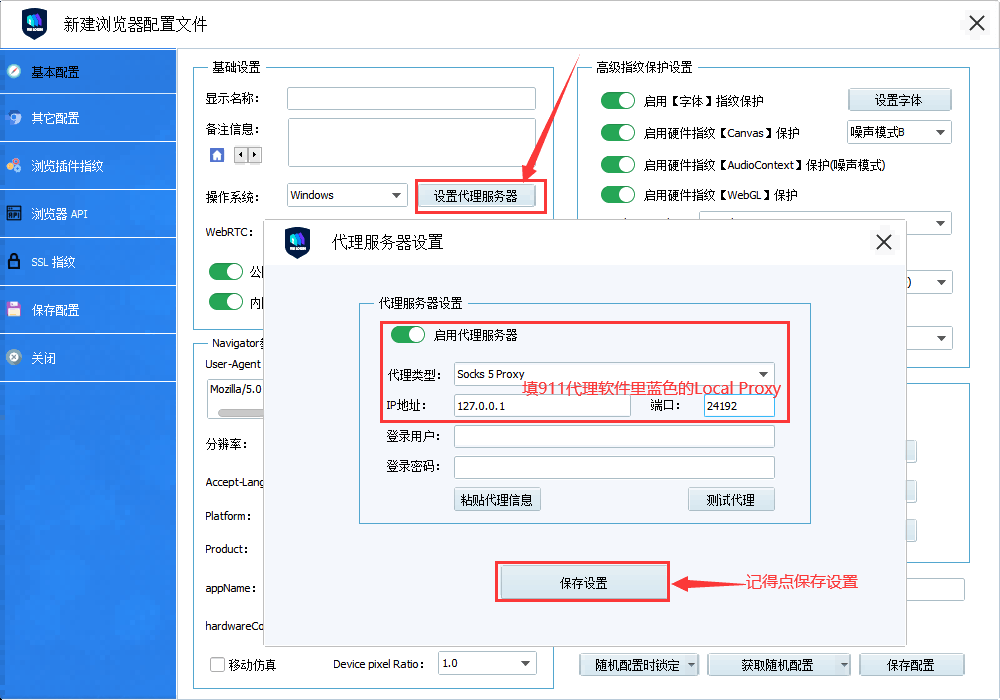Toggle 启用代理服务器 switch

408,335
